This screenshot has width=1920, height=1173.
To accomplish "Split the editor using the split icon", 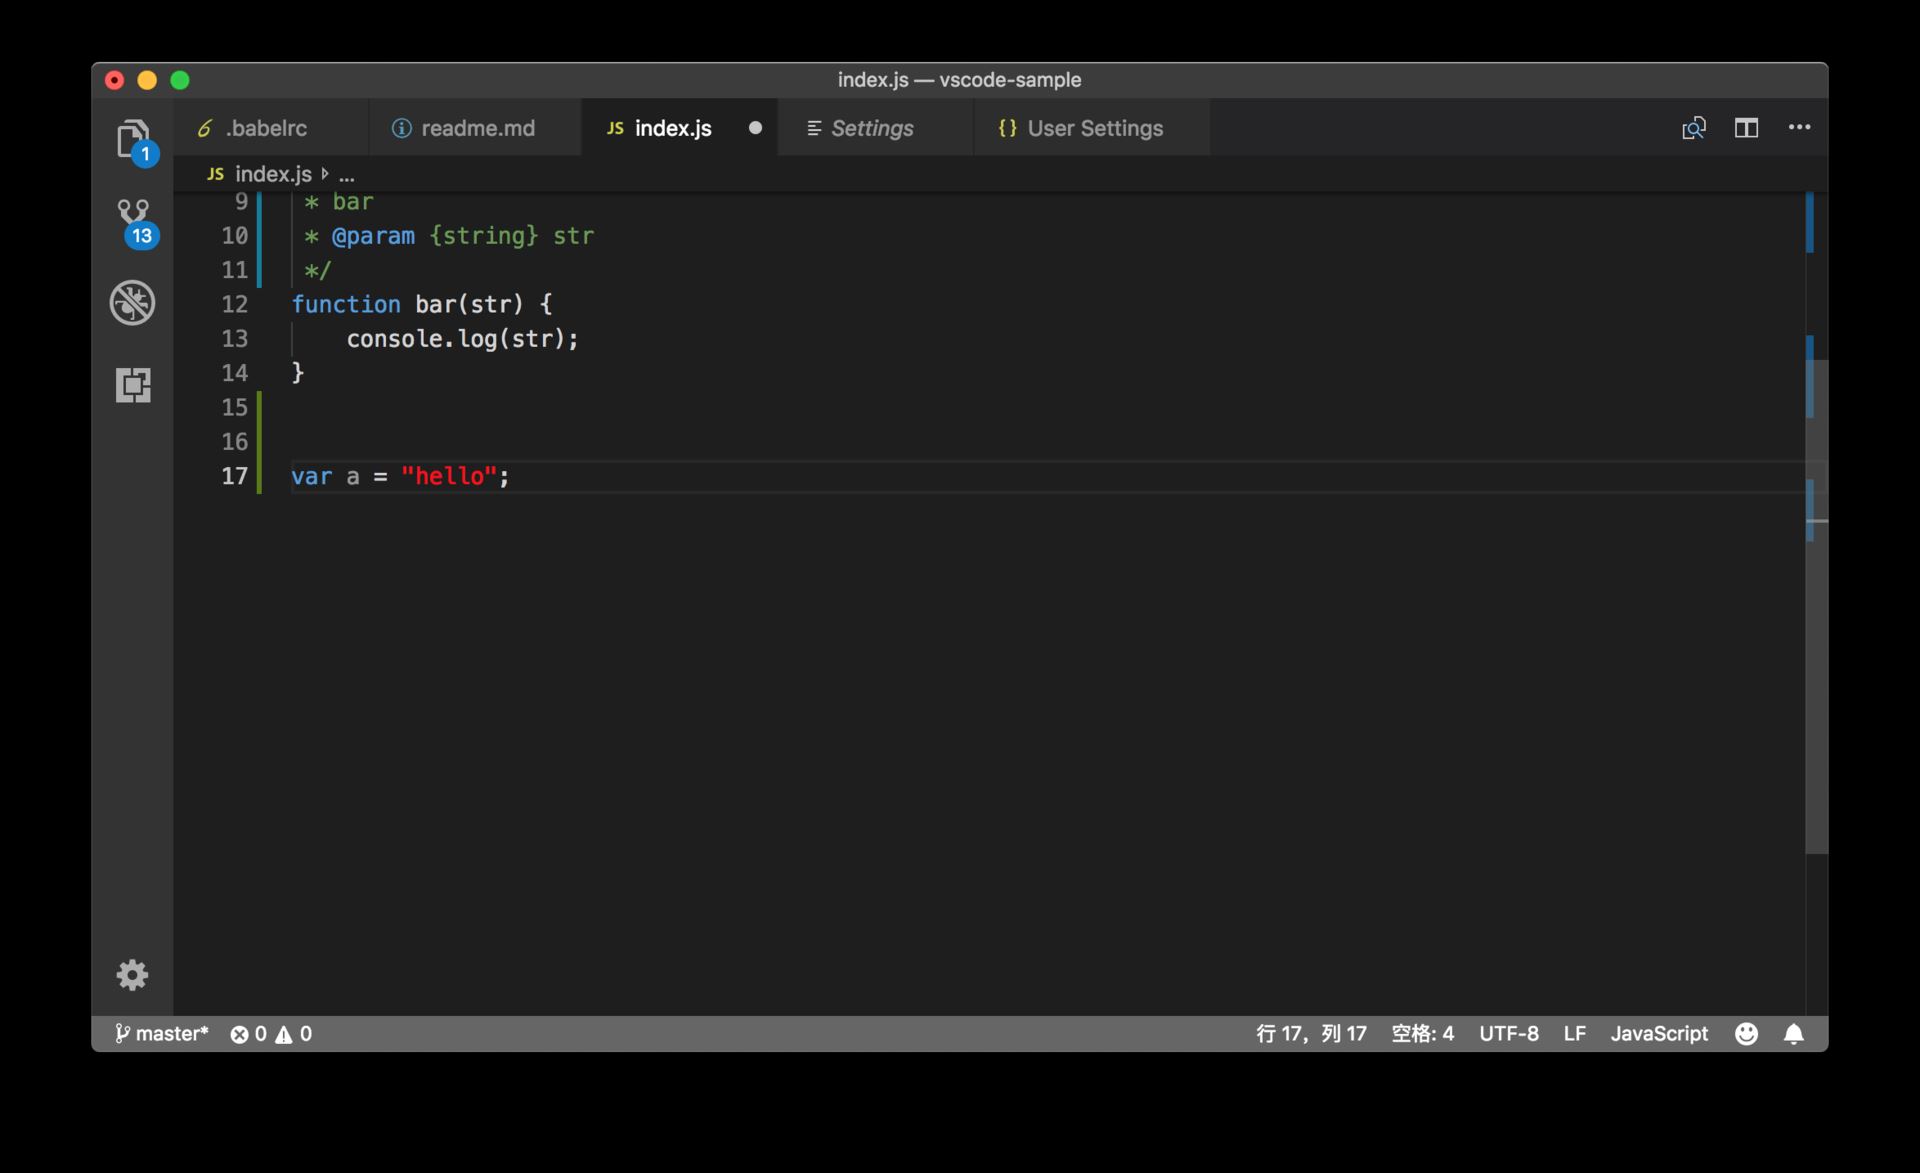I will coord(1746,128).
